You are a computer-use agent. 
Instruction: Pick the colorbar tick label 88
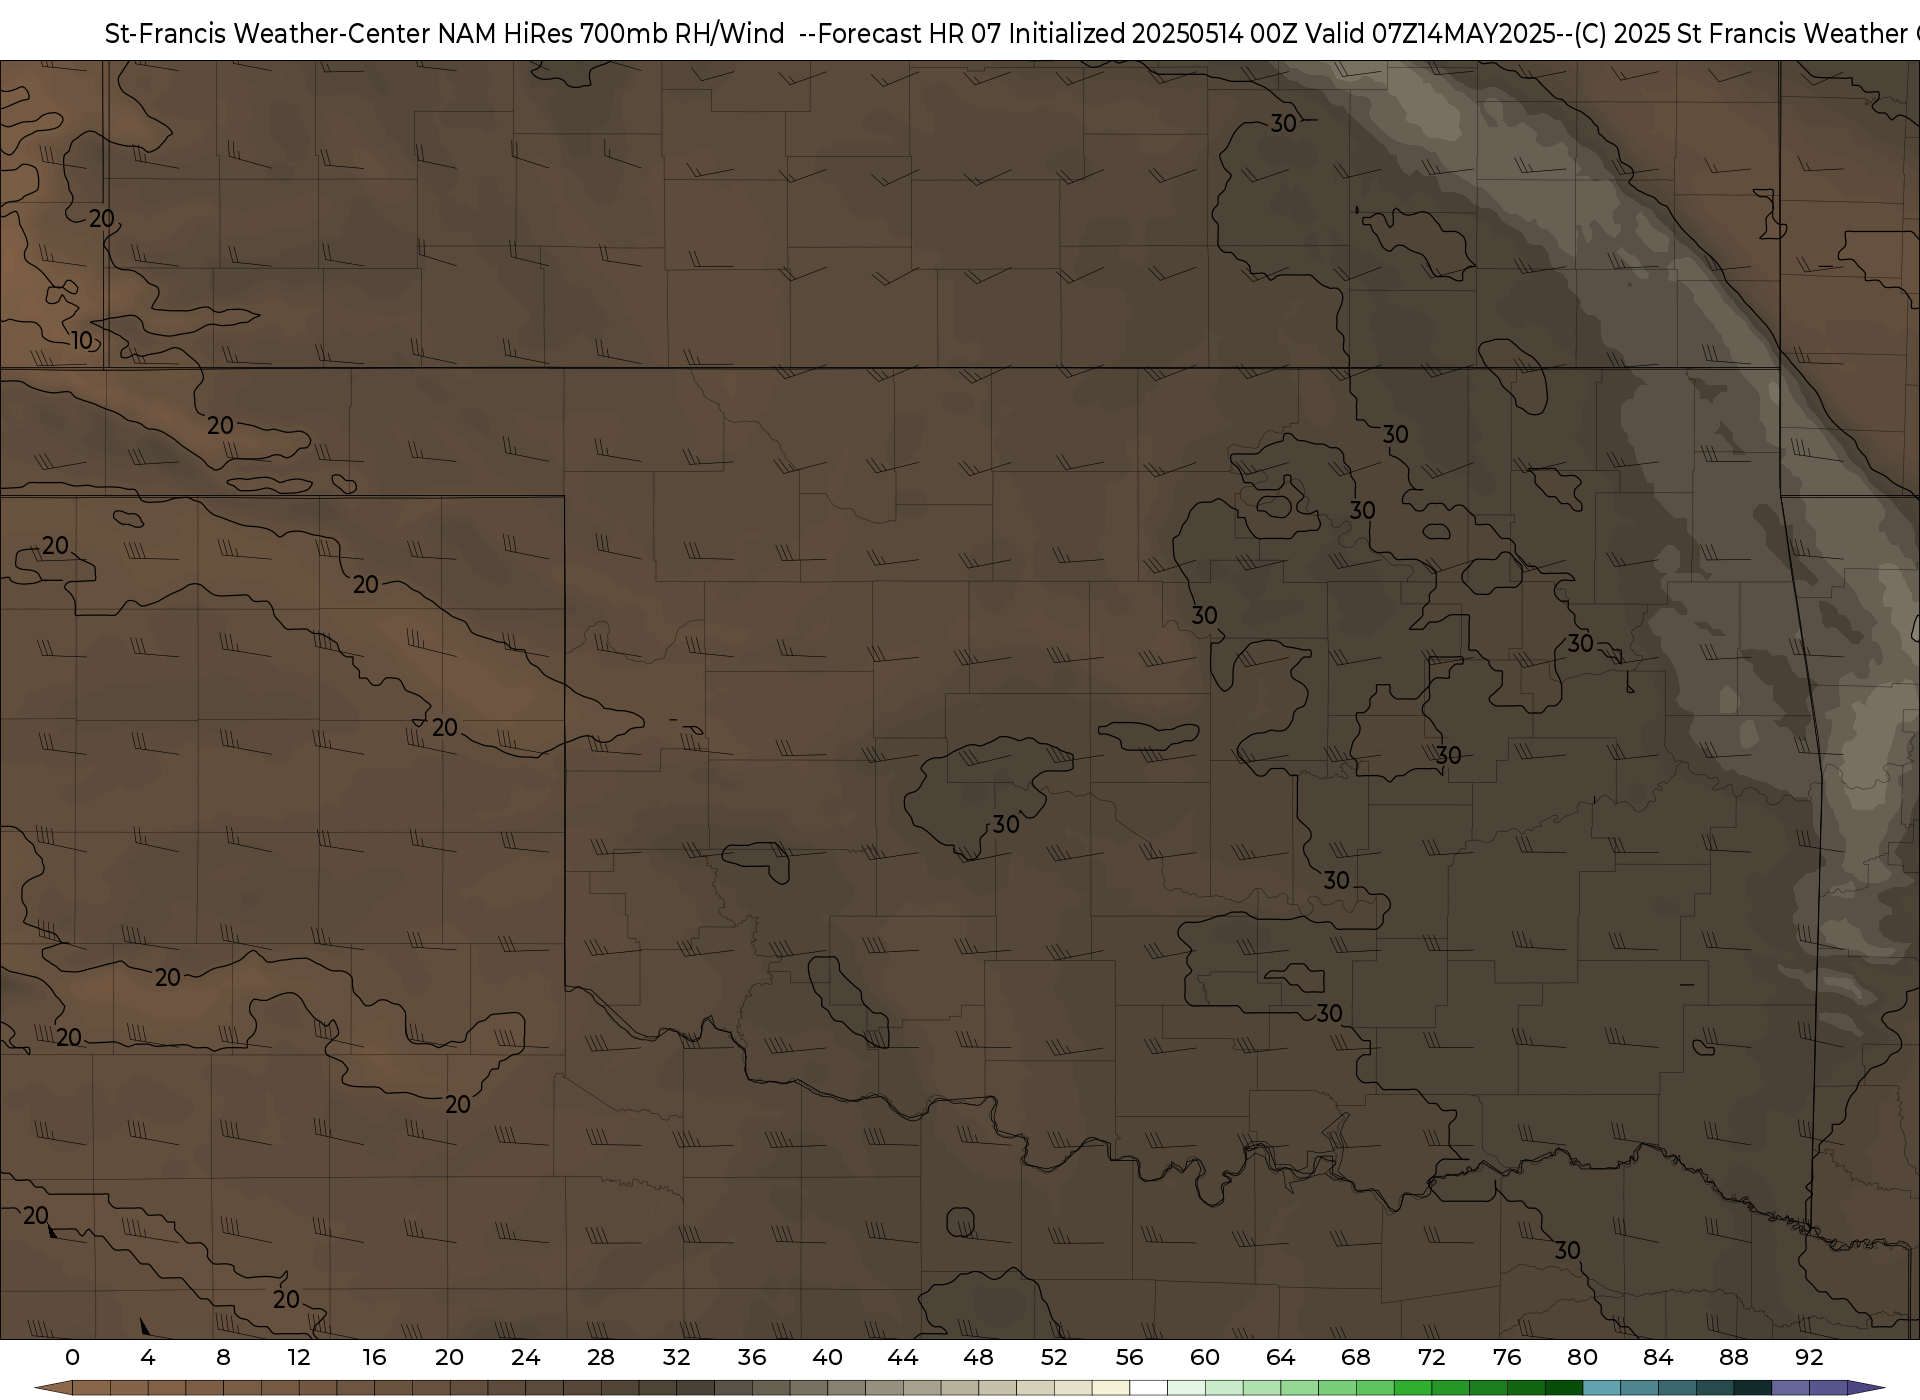point(1734,1358)
